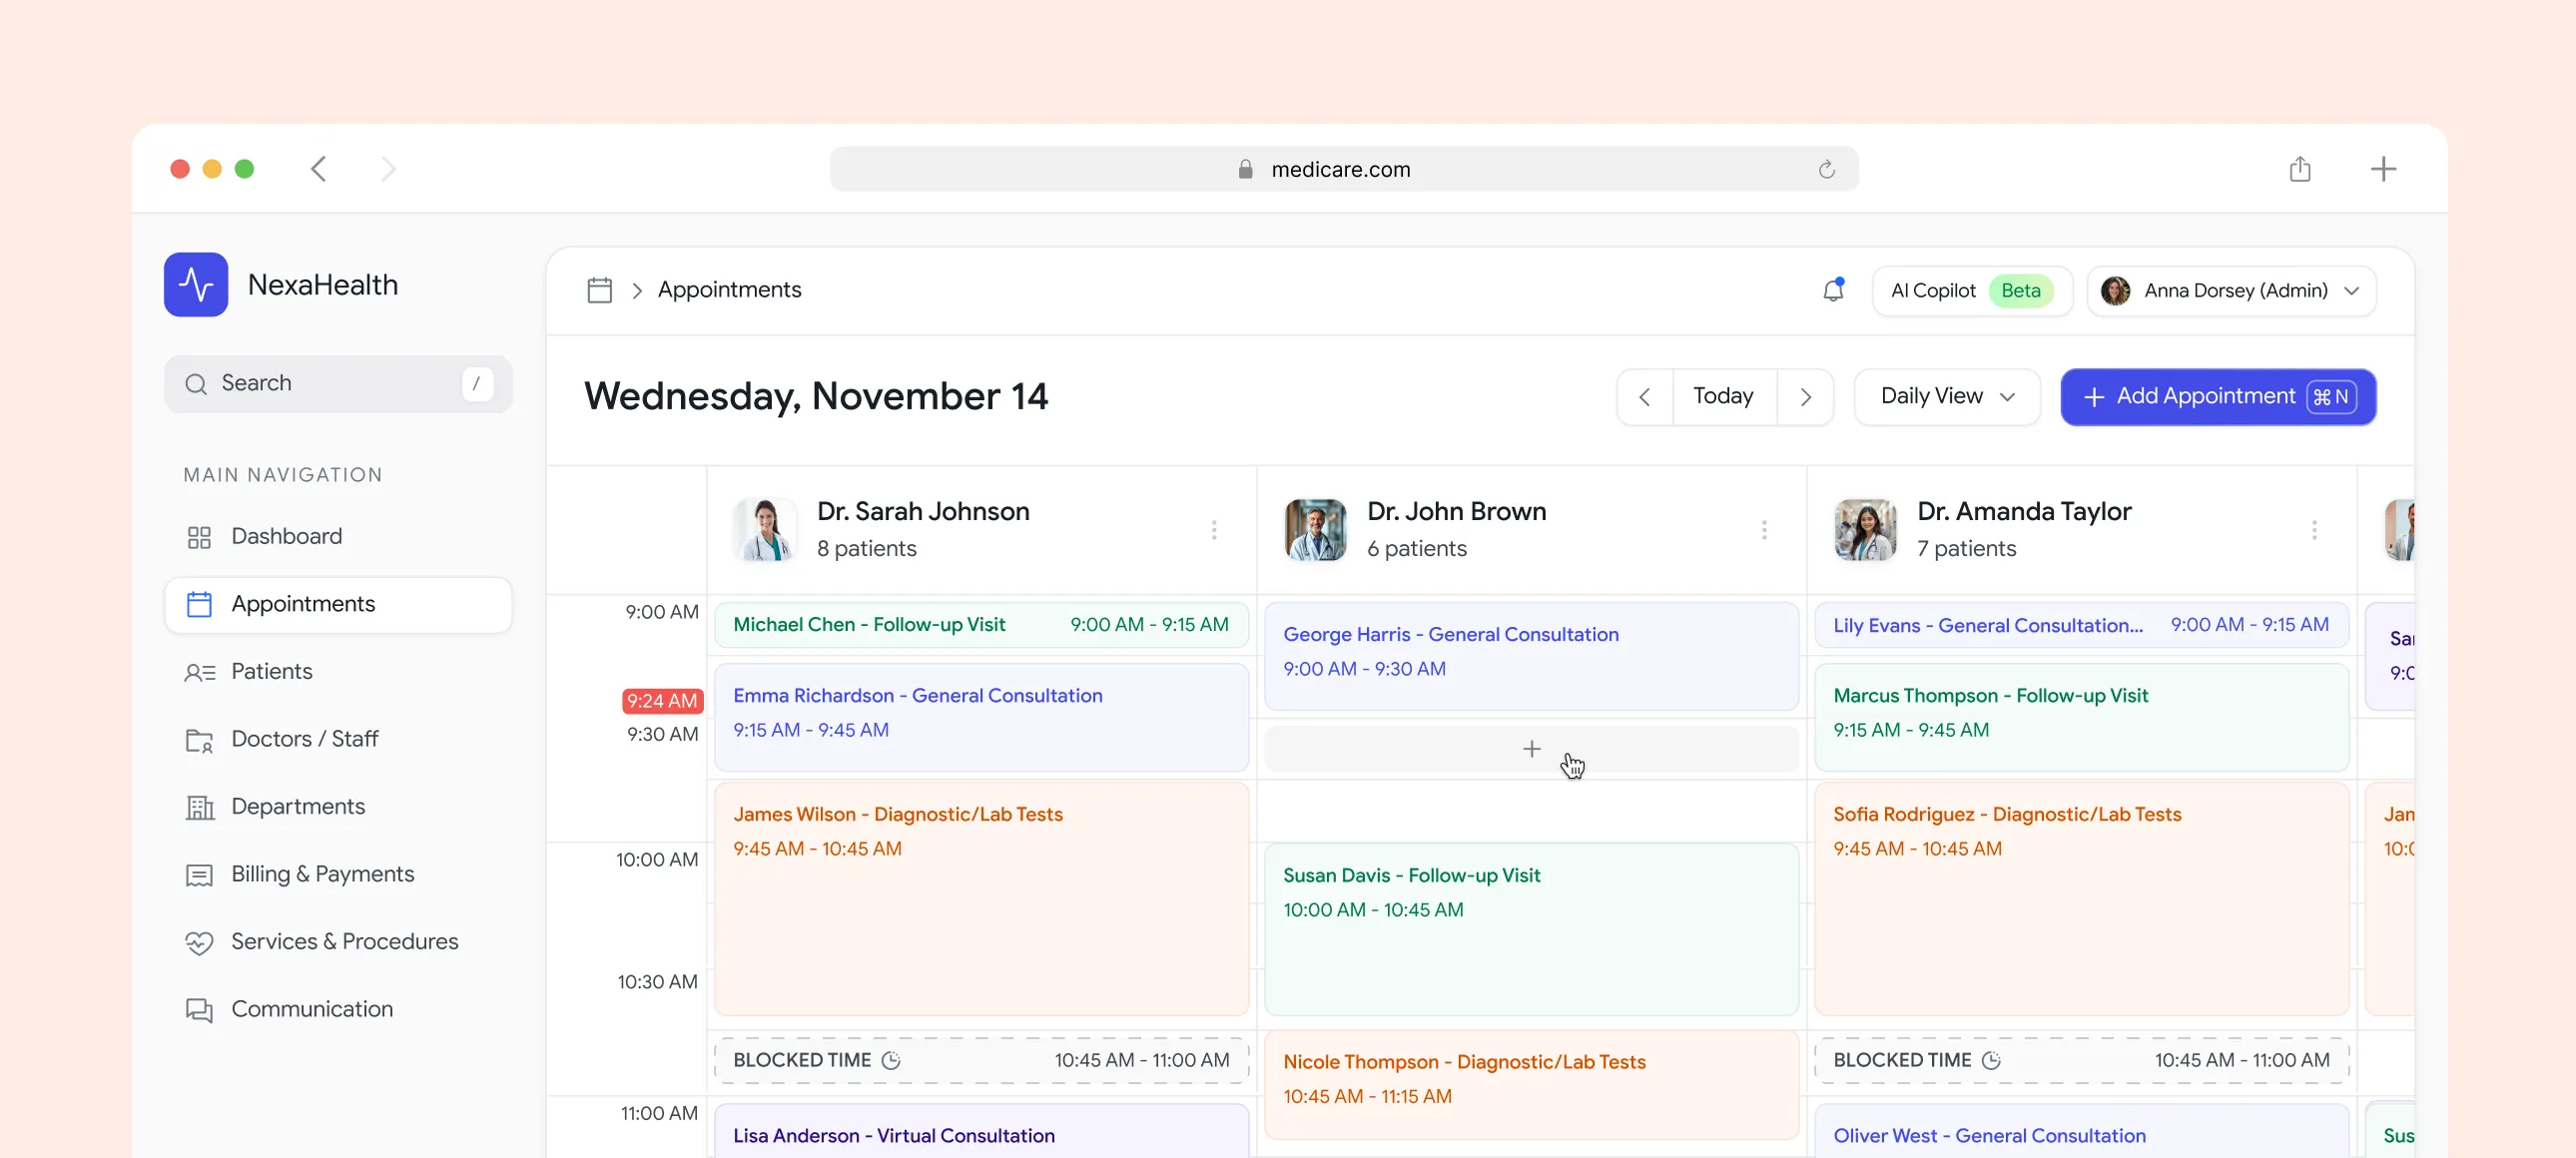Viewport: 2576px width, 1158px height.
Task: Go to Billing & Payments section
Action: point(322,874)
